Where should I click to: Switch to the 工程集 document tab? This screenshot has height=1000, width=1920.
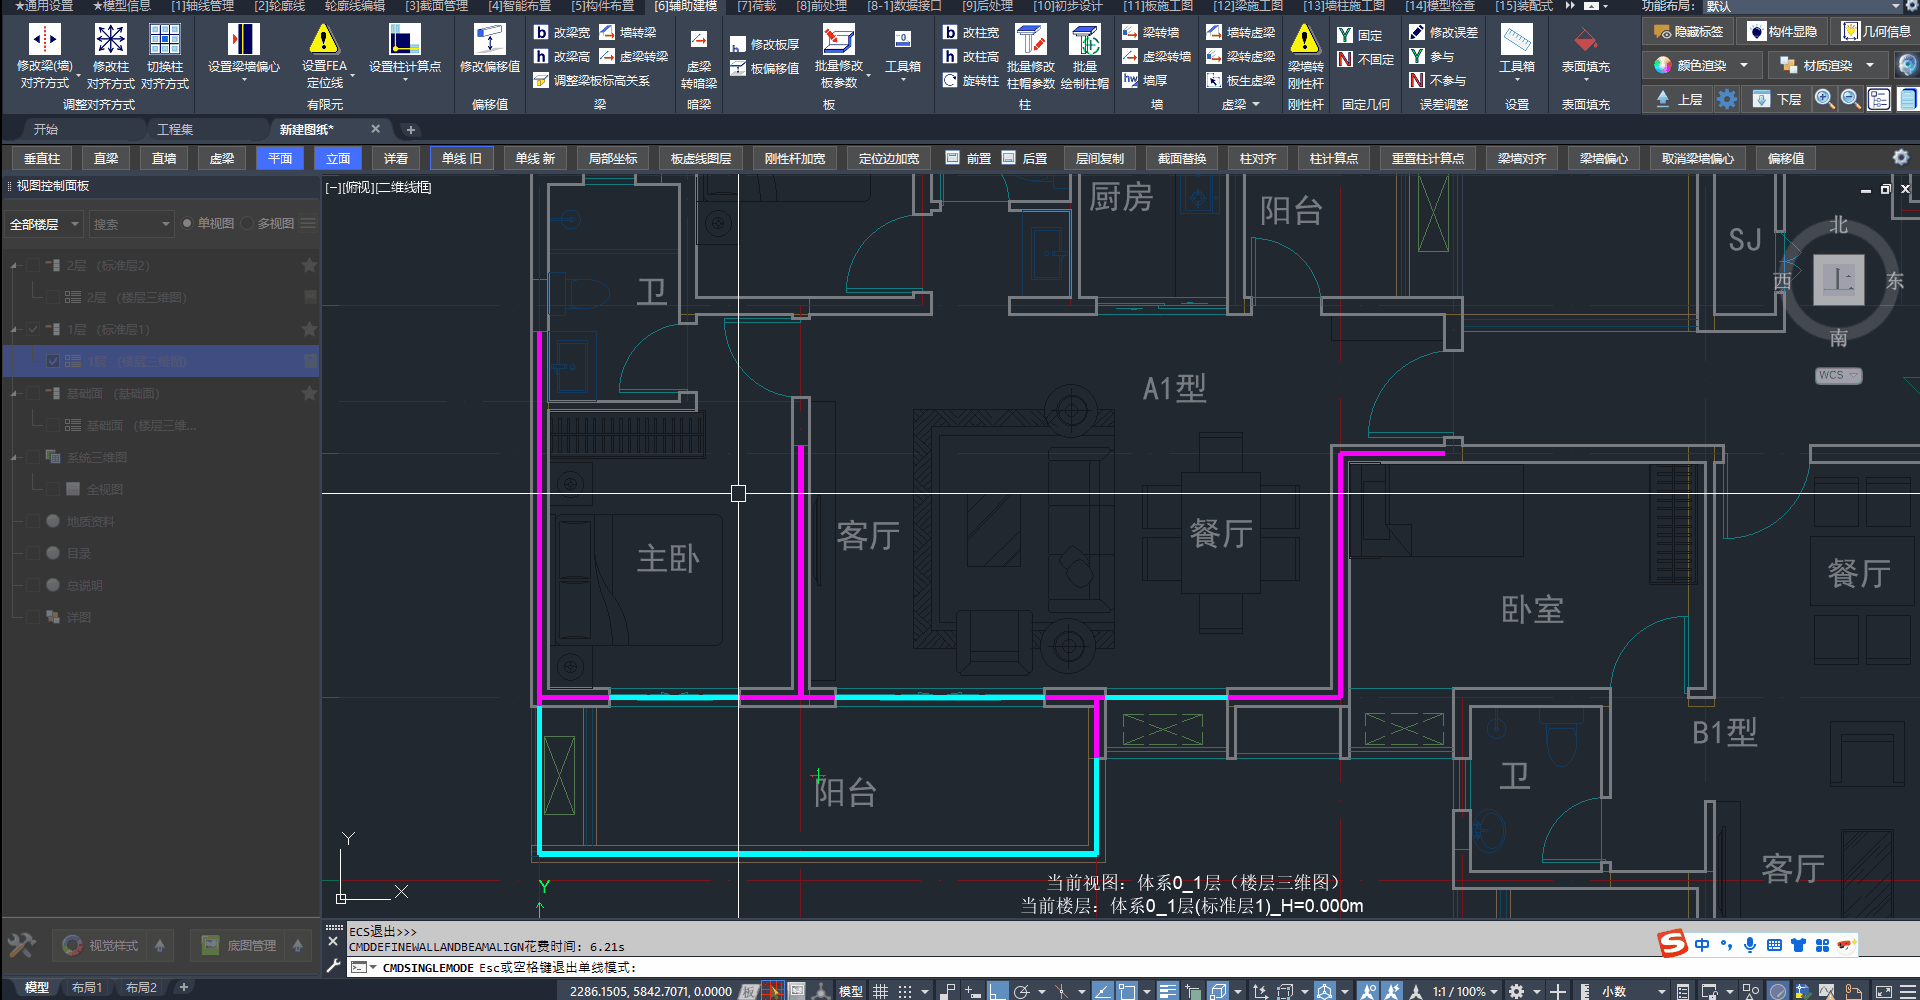pyautogui.click(x=175, y=130)
